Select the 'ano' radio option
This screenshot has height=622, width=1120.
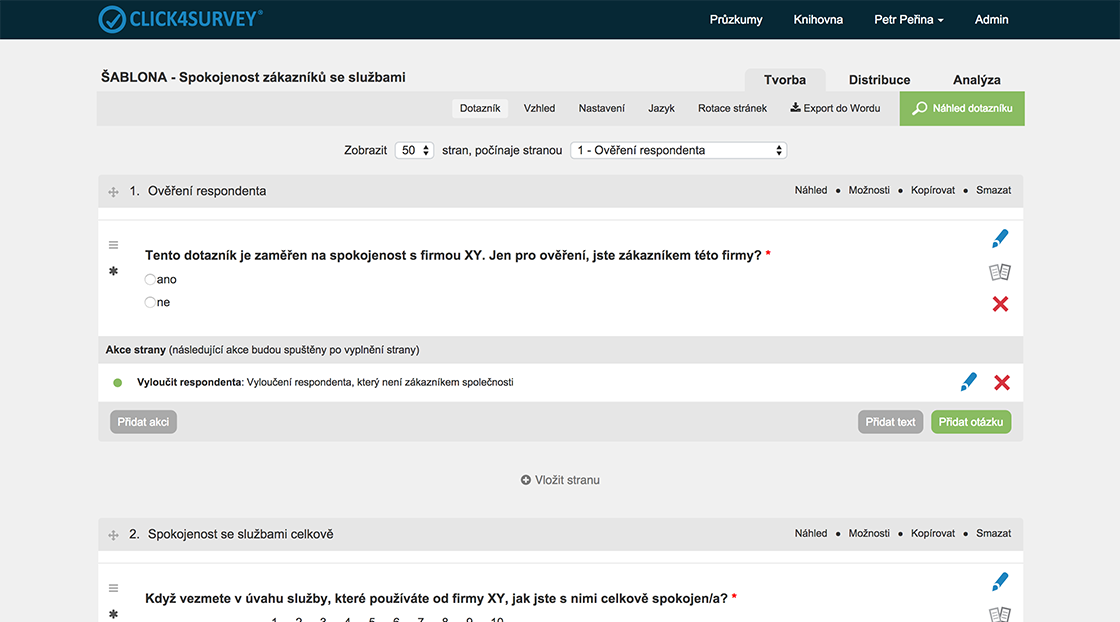(150, 280)
